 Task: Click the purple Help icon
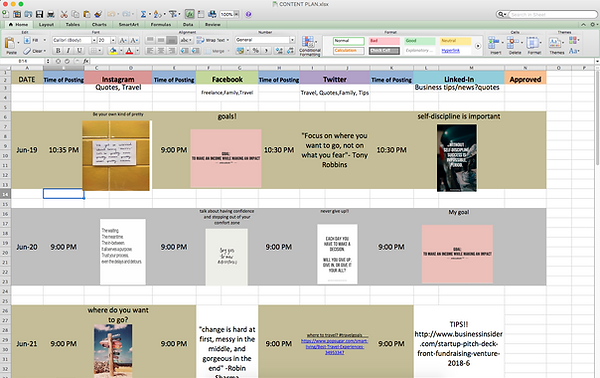248,14
